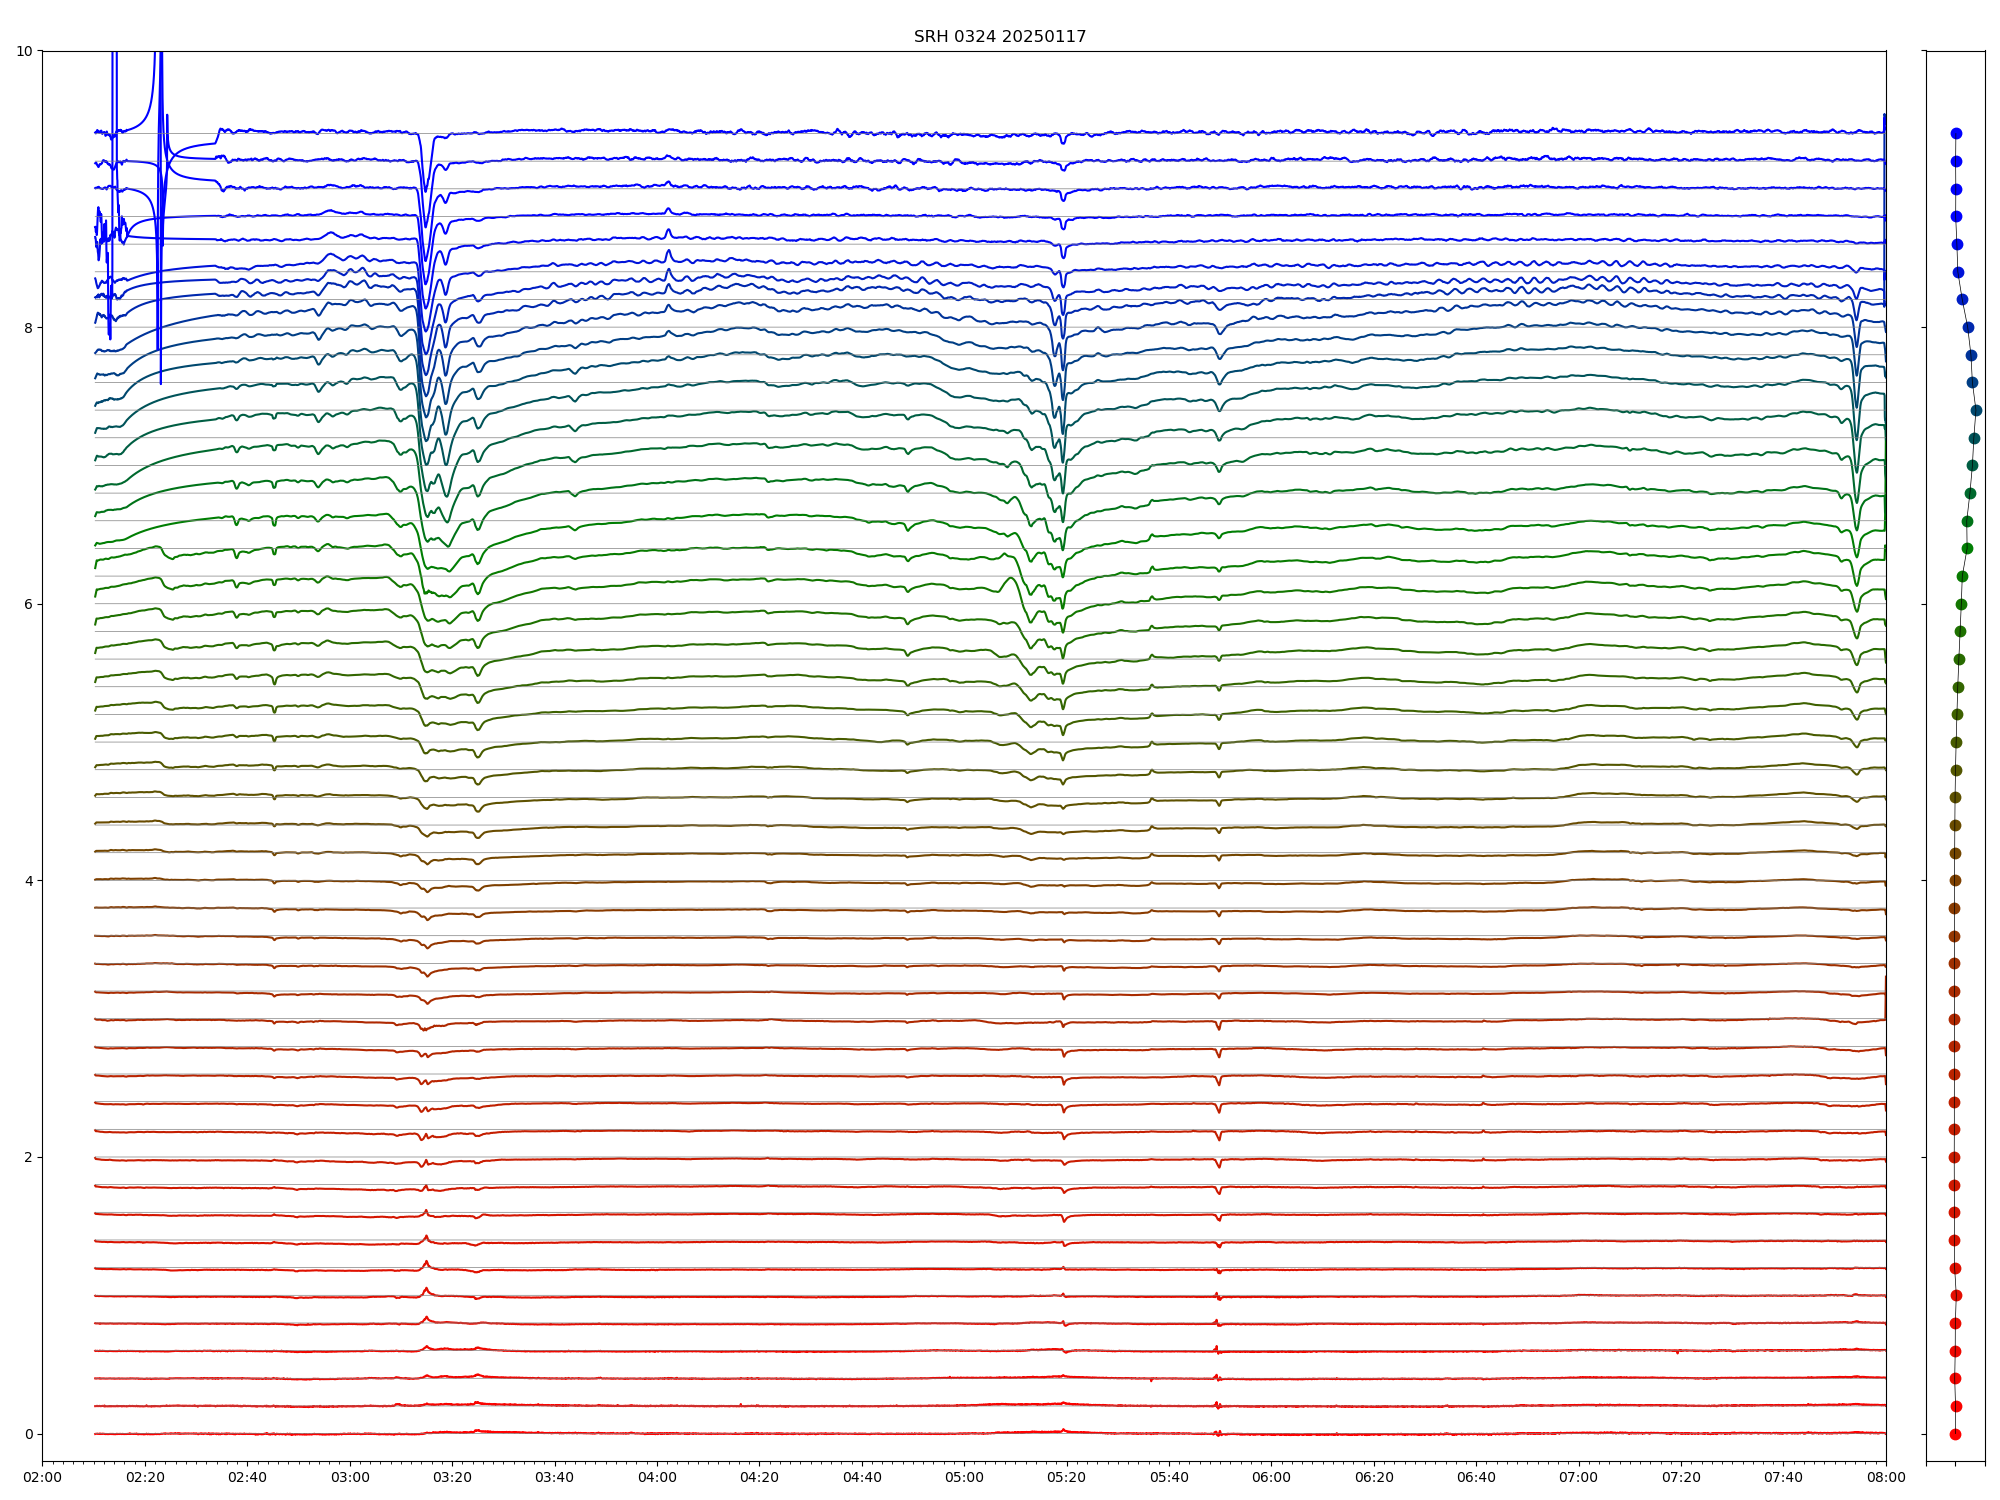
Task: Click the plot title SRH 0324 20250117
Action: point(999,37)
